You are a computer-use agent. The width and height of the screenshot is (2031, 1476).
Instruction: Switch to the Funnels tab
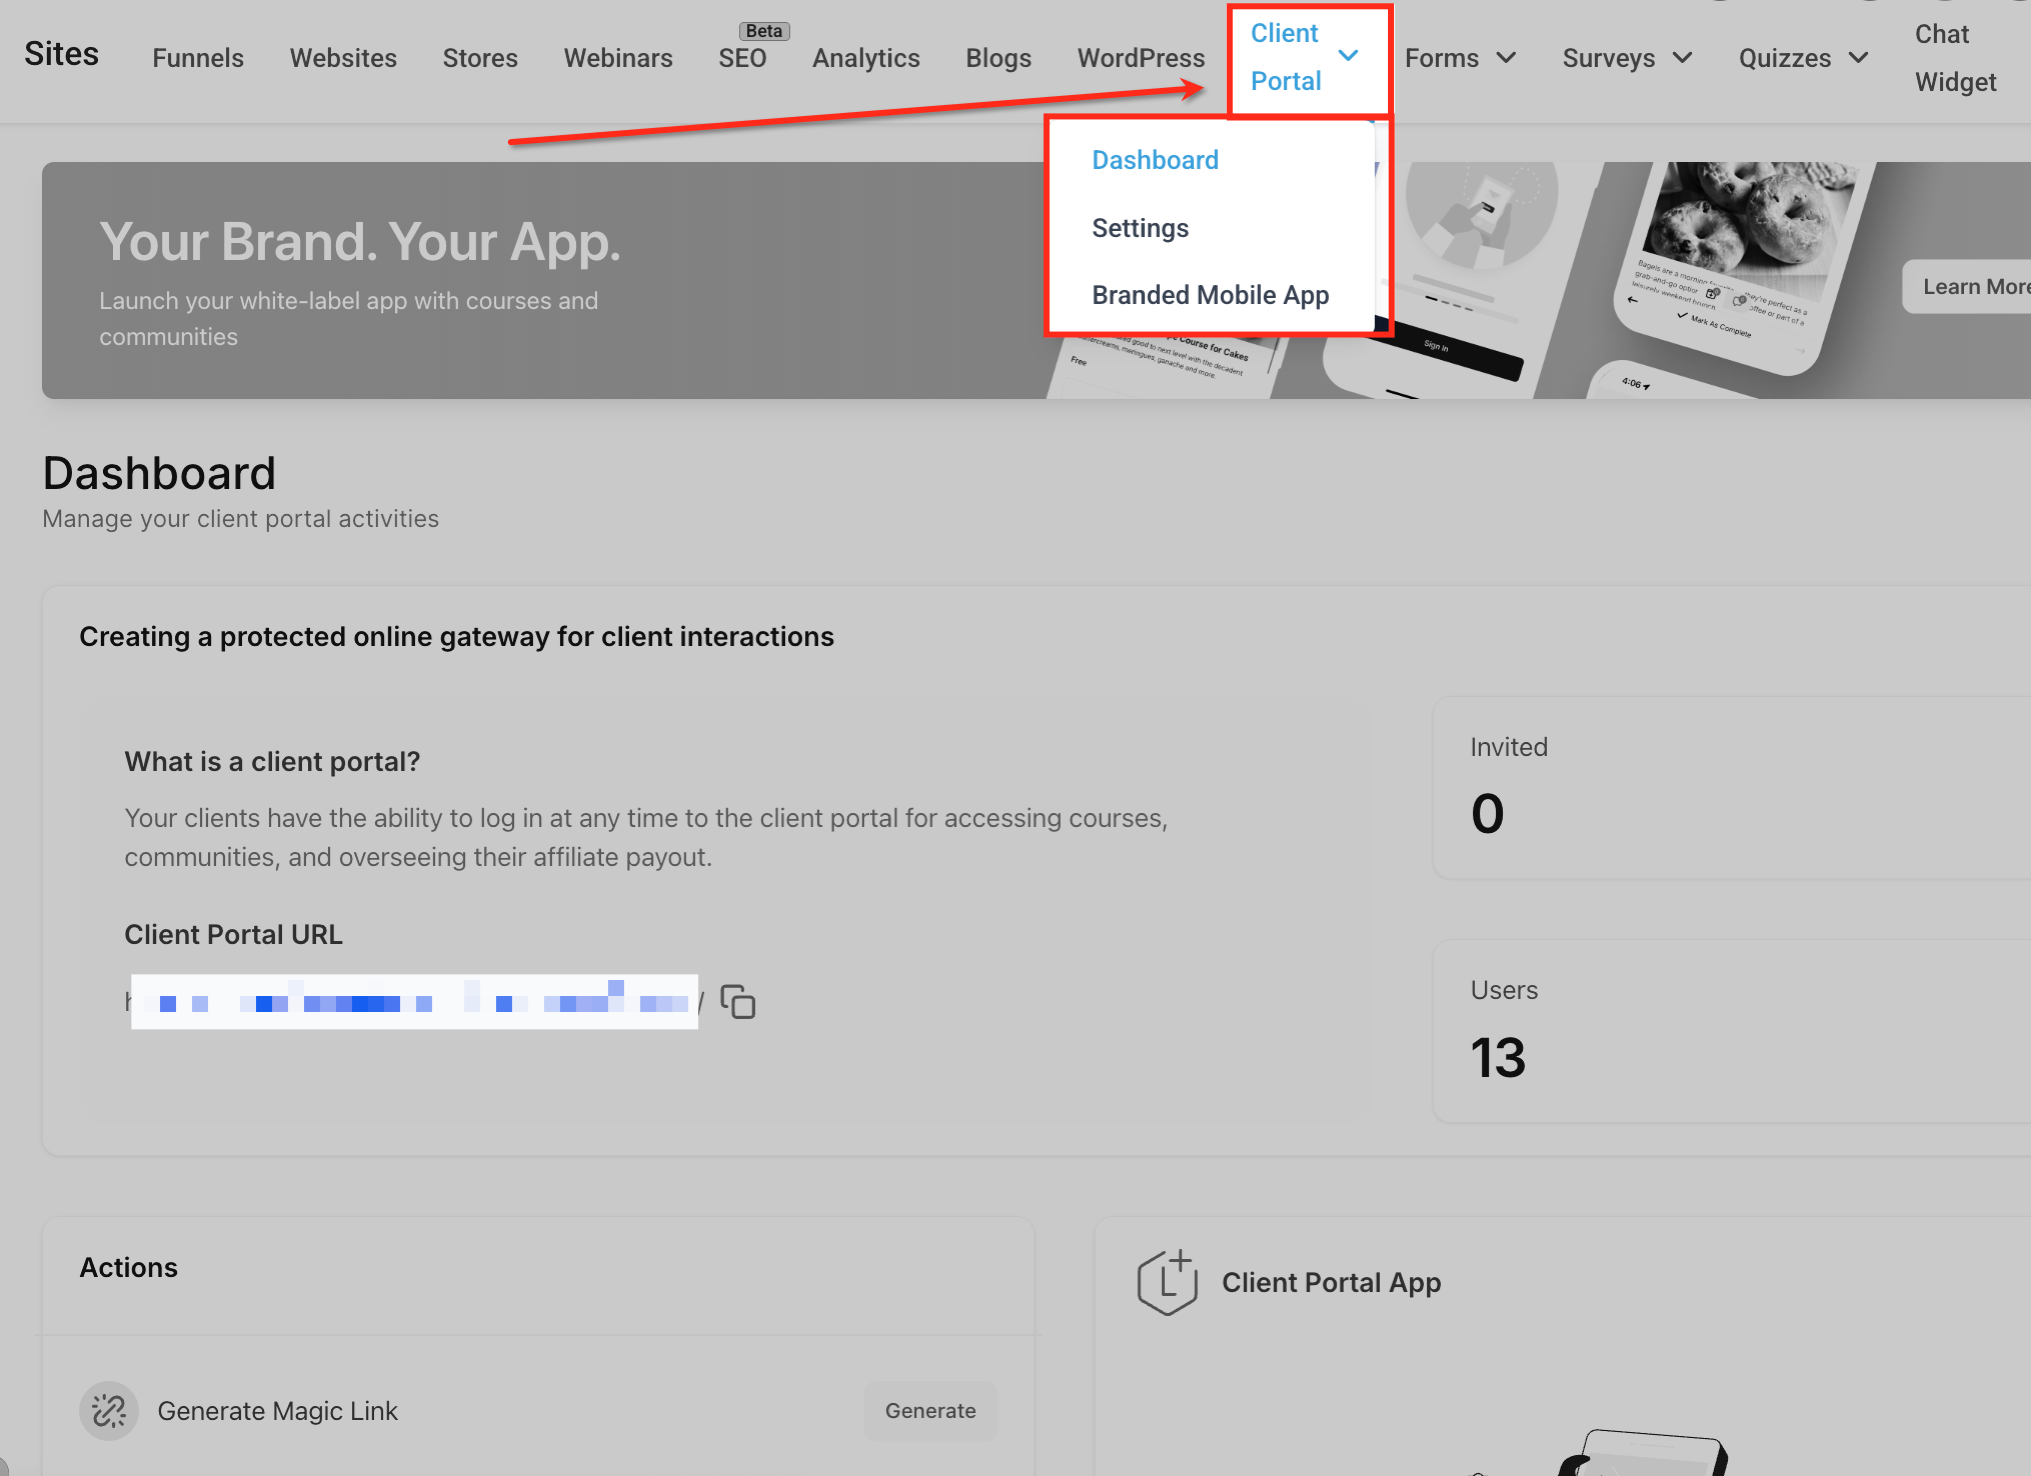pos(198,58)
